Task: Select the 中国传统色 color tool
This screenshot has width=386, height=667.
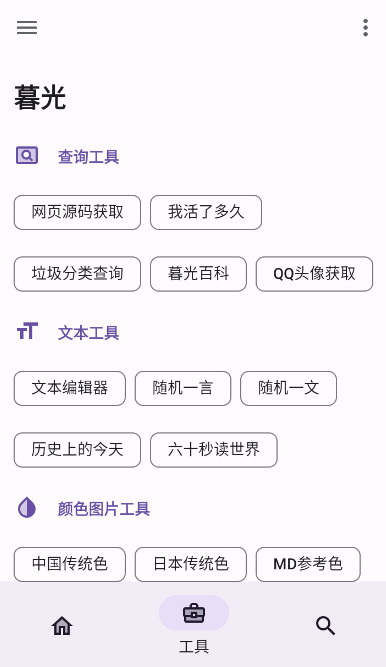Action: coord(70,564)
